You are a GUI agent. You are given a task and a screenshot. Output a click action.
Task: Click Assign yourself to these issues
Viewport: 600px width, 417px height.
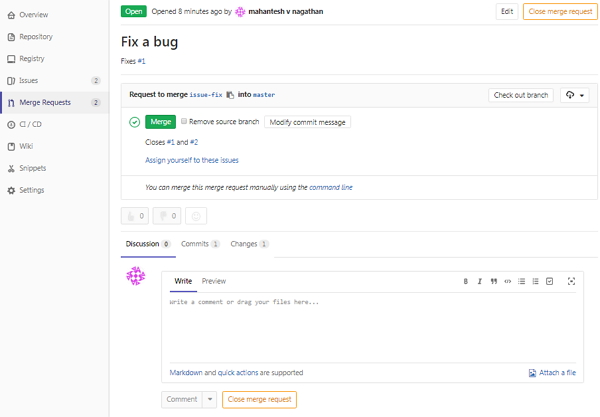point(192,160)
